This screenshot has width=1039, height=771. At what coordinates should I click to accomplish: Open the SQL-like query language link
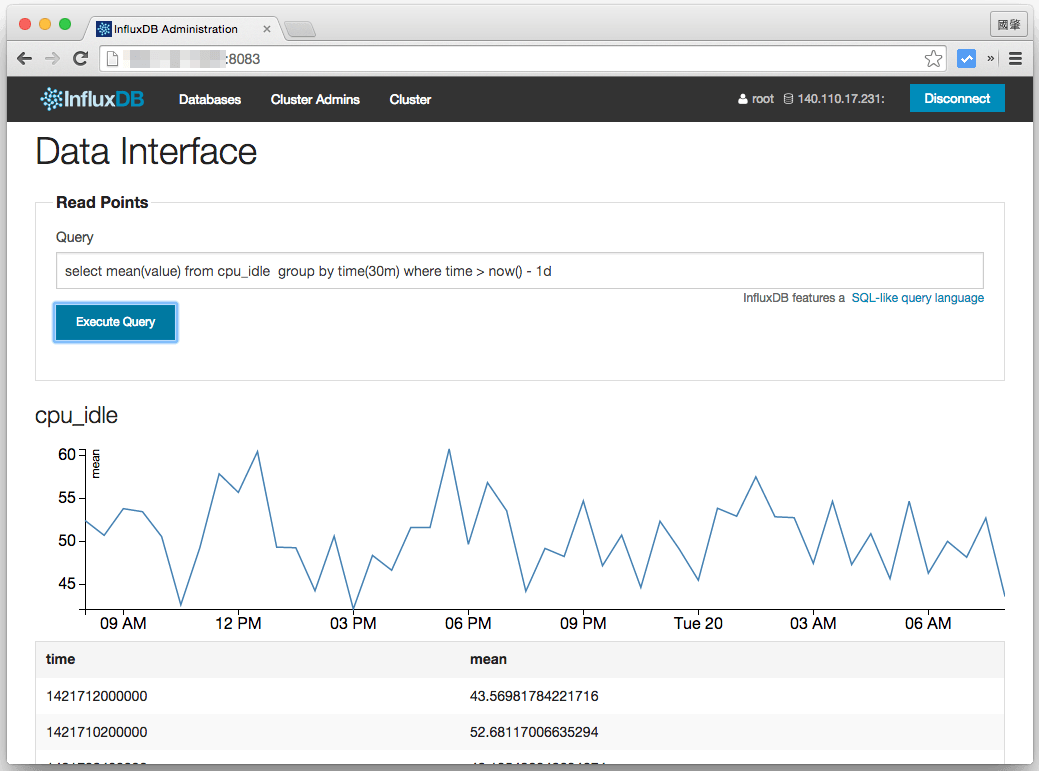click(x=918, y=297)
